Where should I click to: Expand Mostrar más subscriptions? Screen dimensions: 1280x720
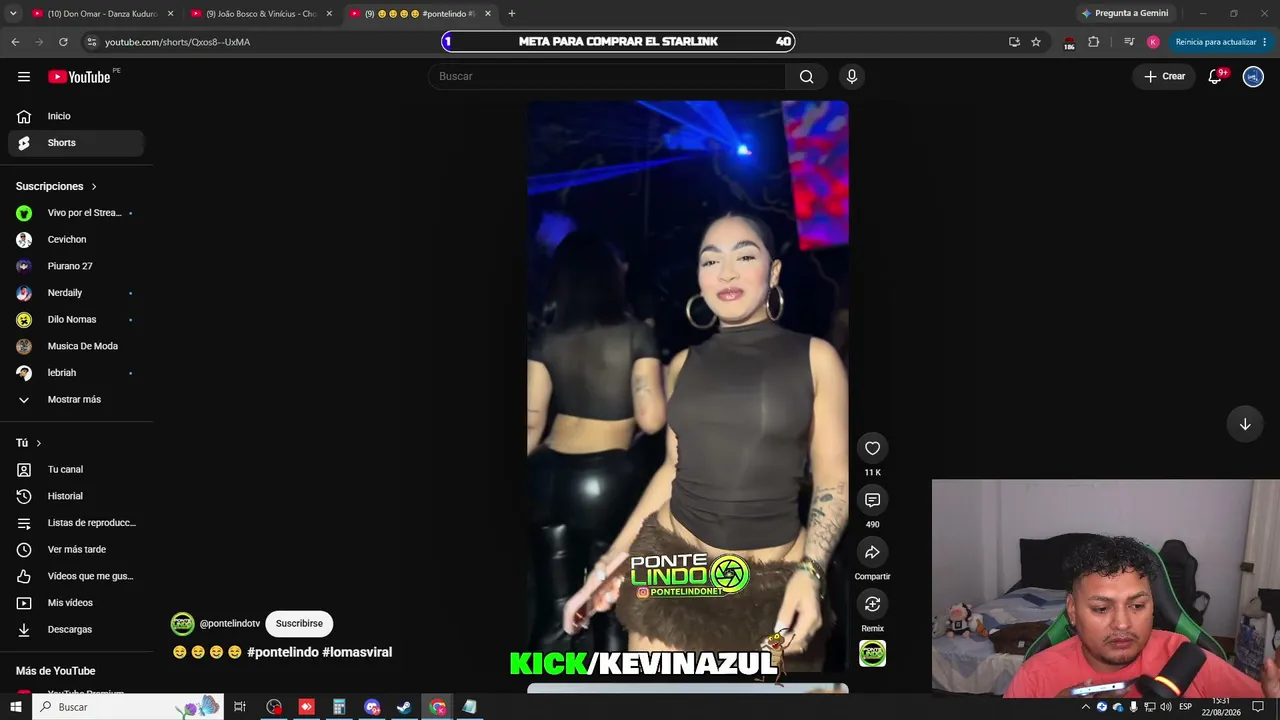point(74,400)
